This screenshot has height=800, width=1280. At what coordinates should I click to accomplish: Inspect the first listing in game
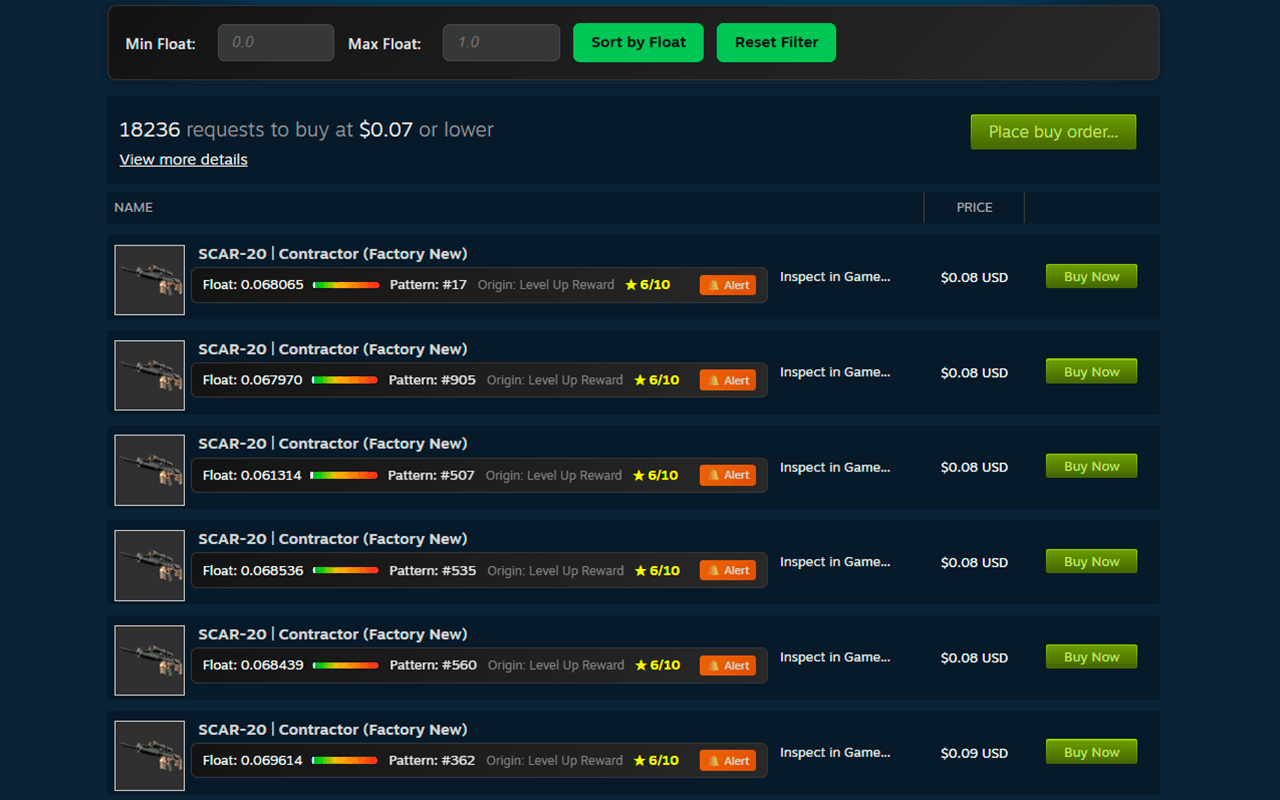[835, 277]
